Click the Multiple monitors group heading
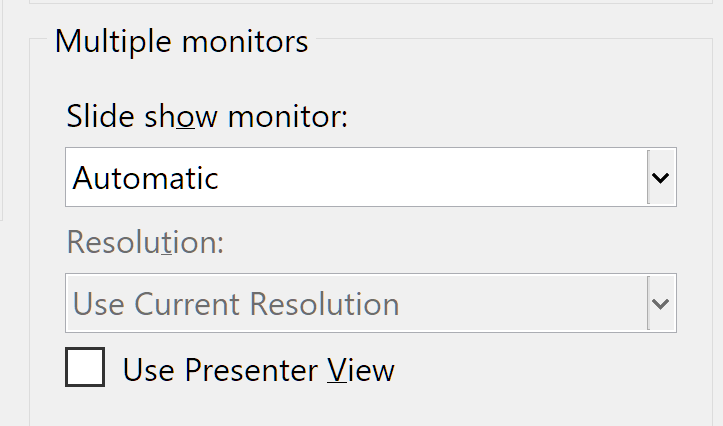Screen dimensions: 723x426 (x=181, y=41)
